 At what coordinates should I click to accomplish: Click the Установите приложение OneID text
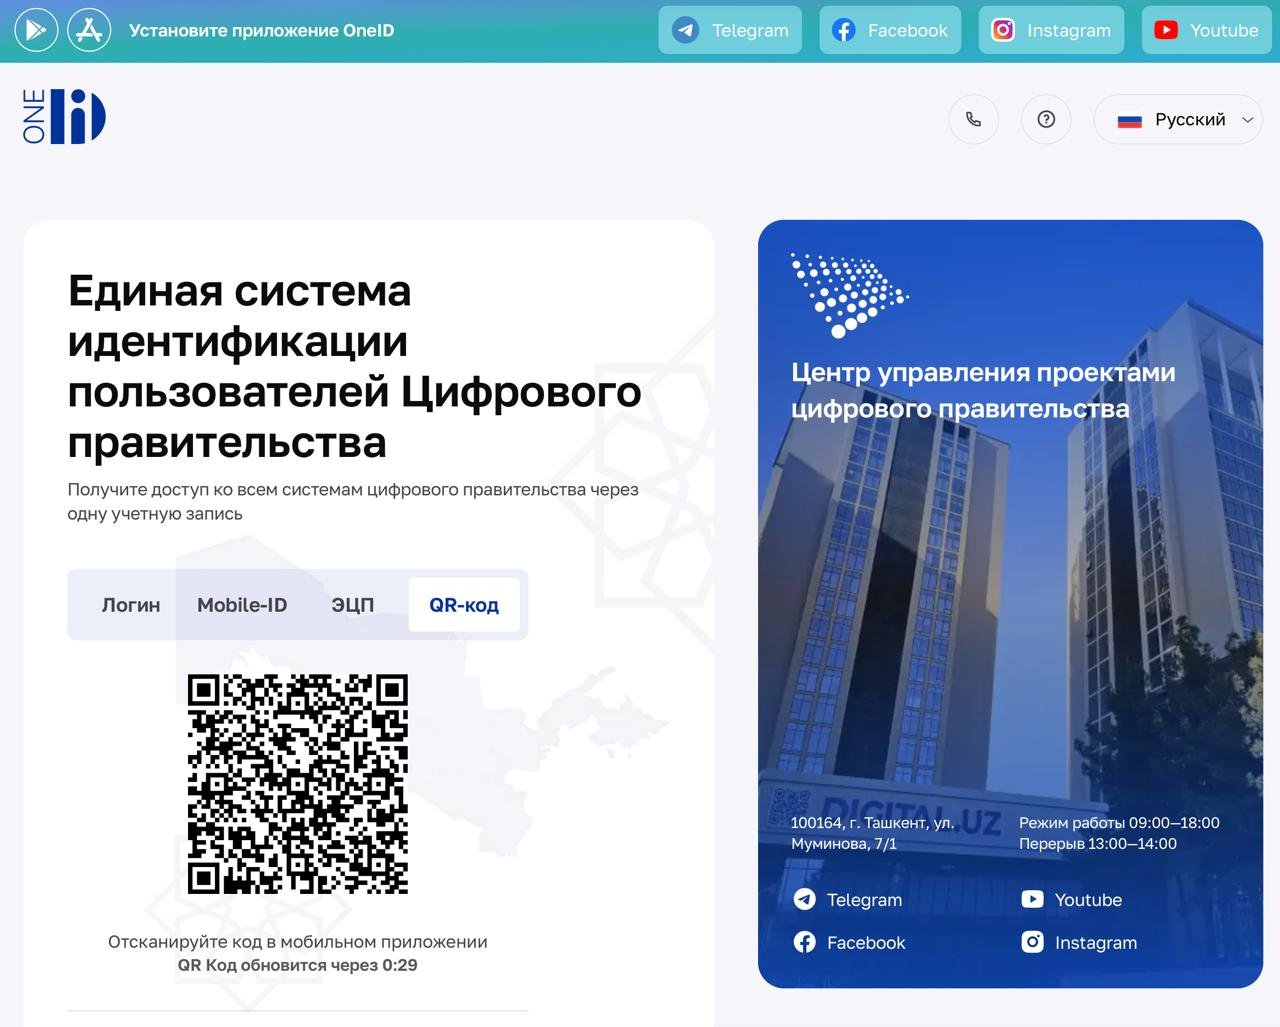(262, 31)
